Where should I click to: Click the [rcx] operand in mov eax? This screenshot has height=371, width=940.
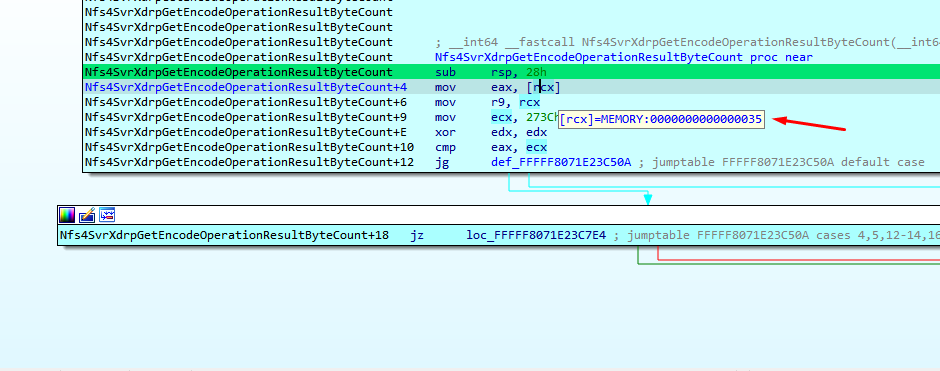pos(543,88)
